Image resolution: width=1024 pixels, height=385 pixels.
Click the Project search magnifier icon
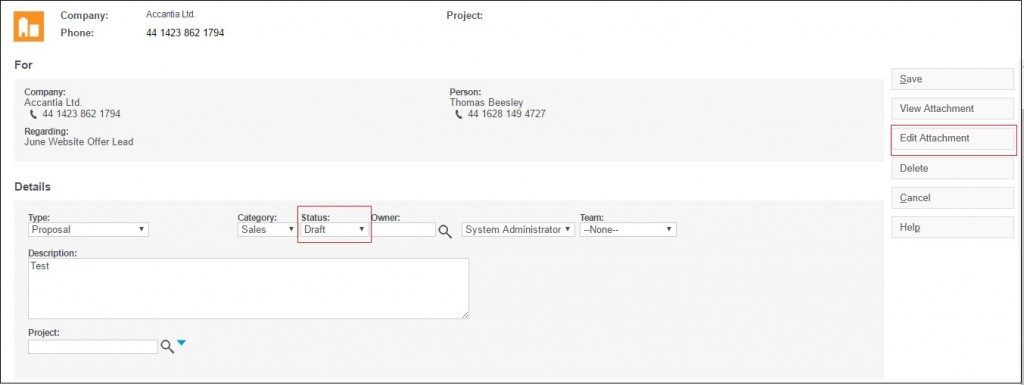pos(167,346)
